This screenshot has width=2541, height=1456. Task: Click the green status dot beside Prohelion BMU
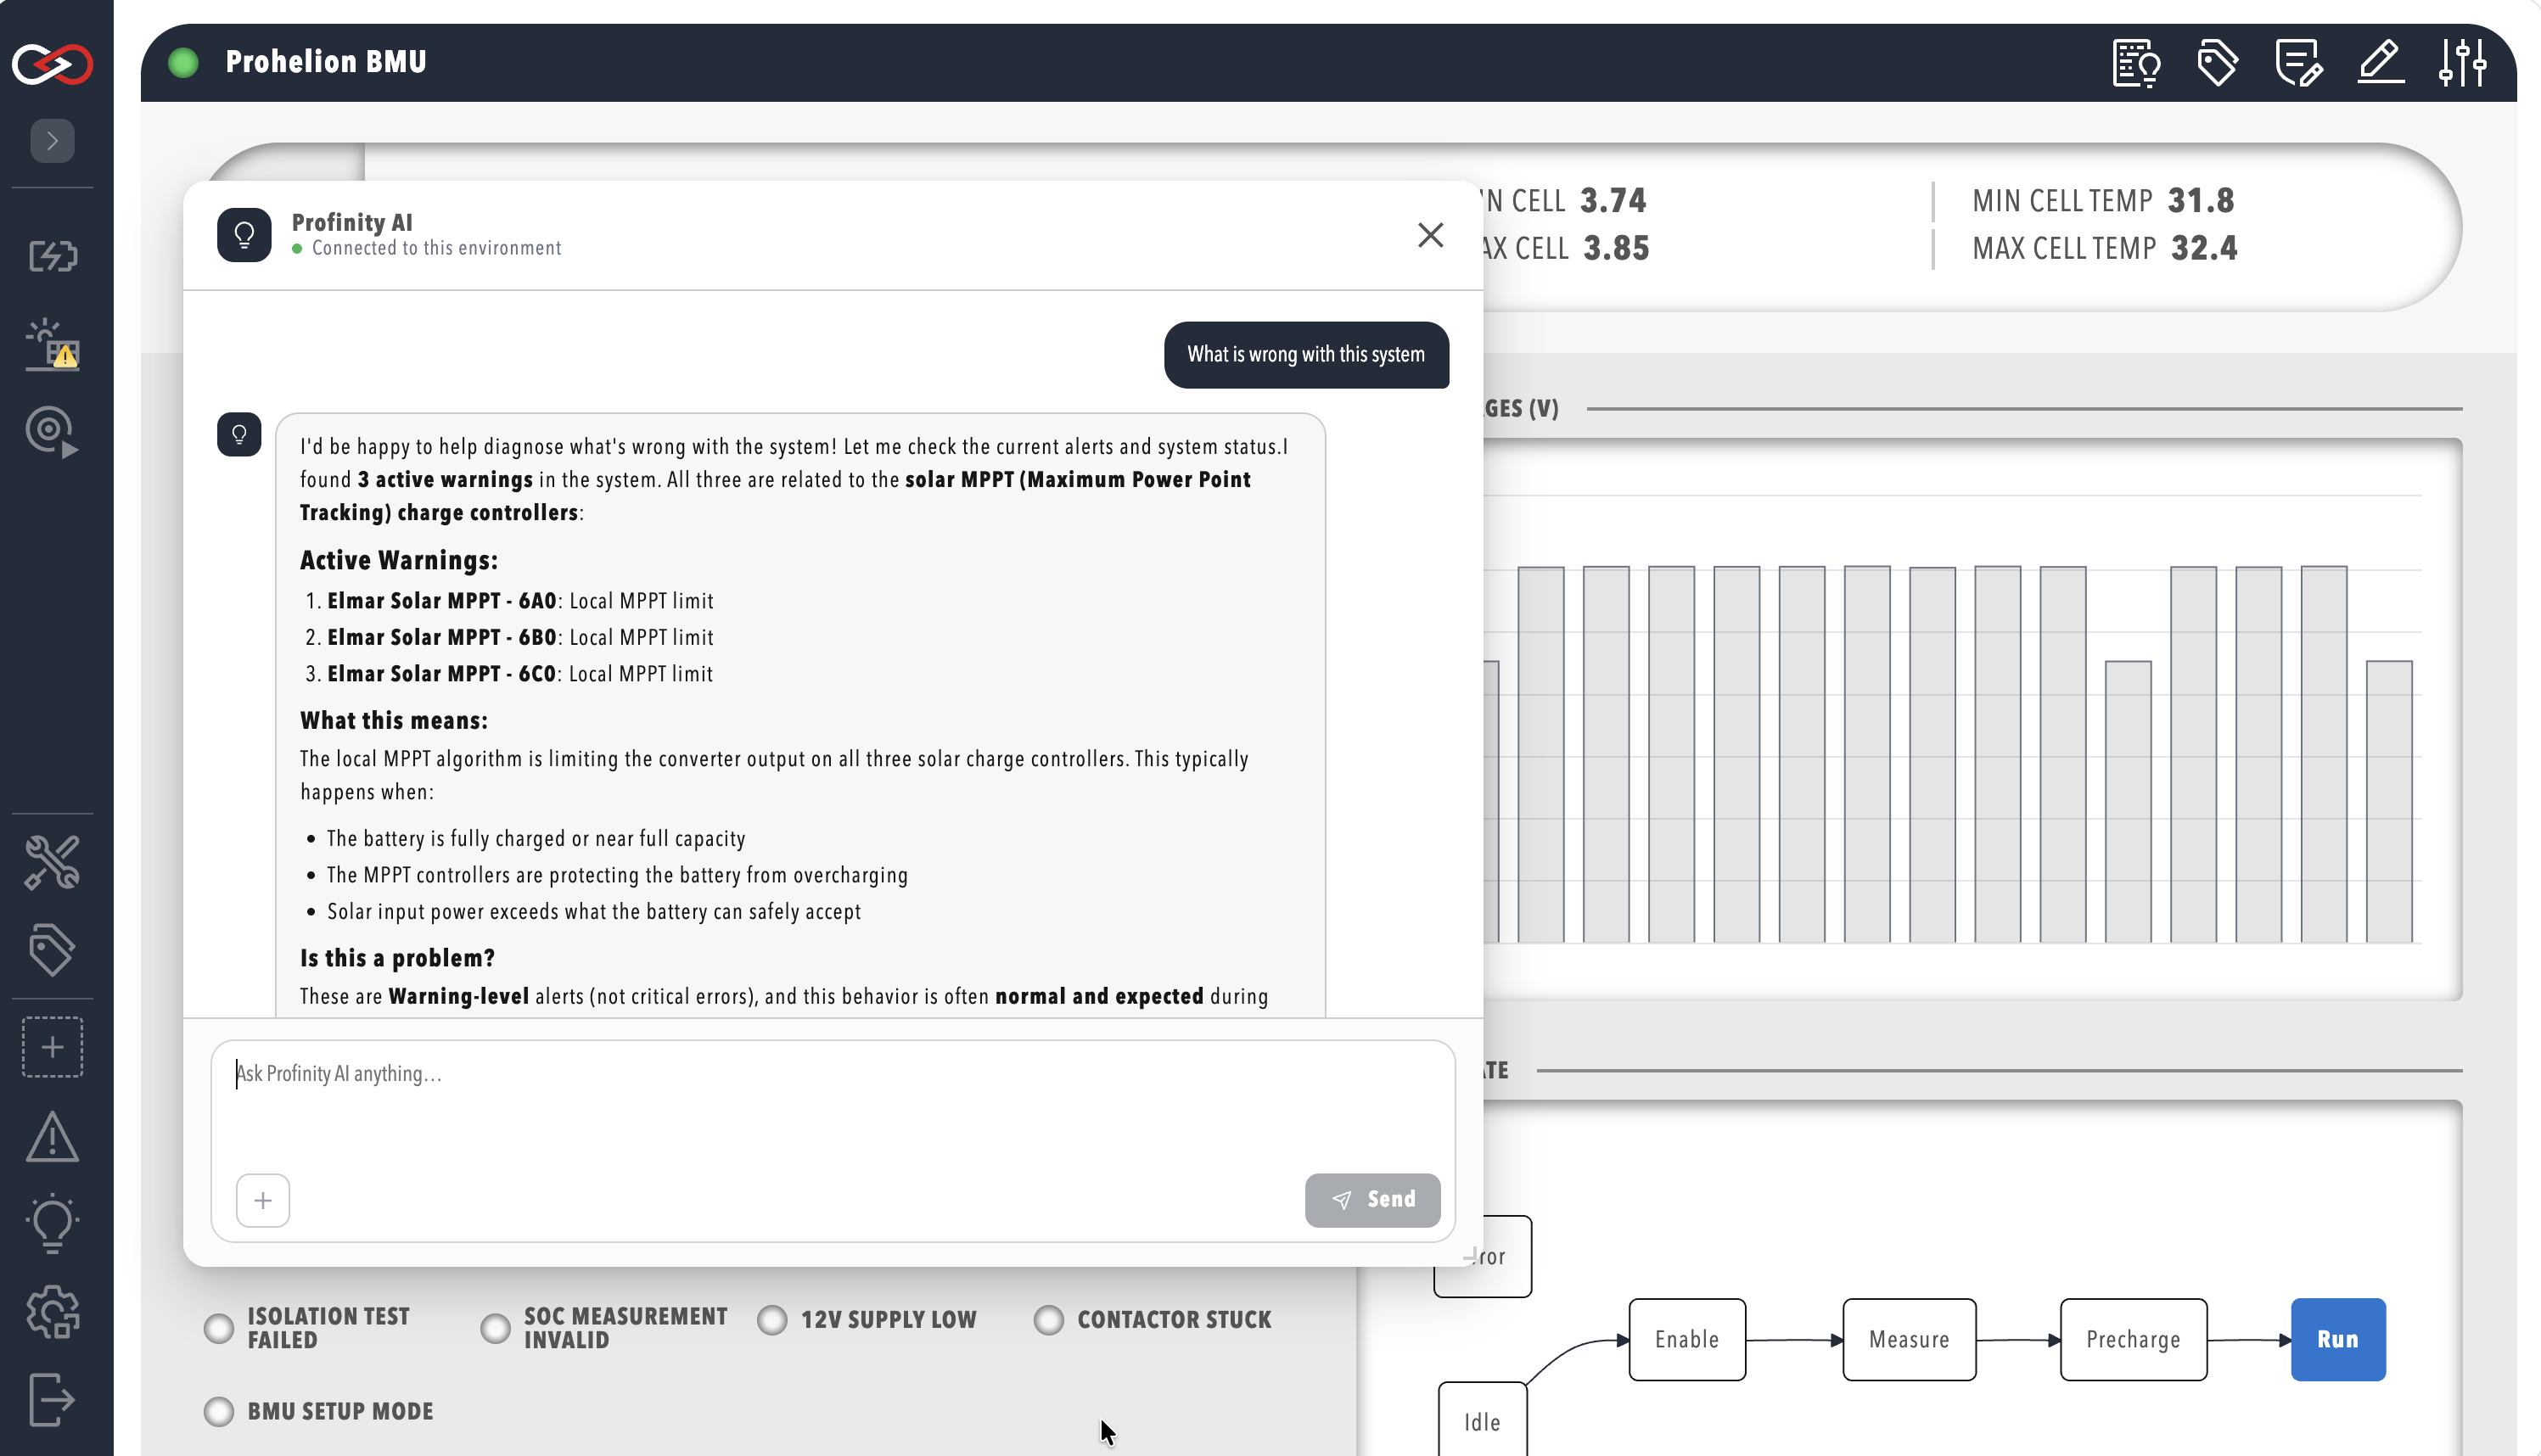click(x=183, y=63)
